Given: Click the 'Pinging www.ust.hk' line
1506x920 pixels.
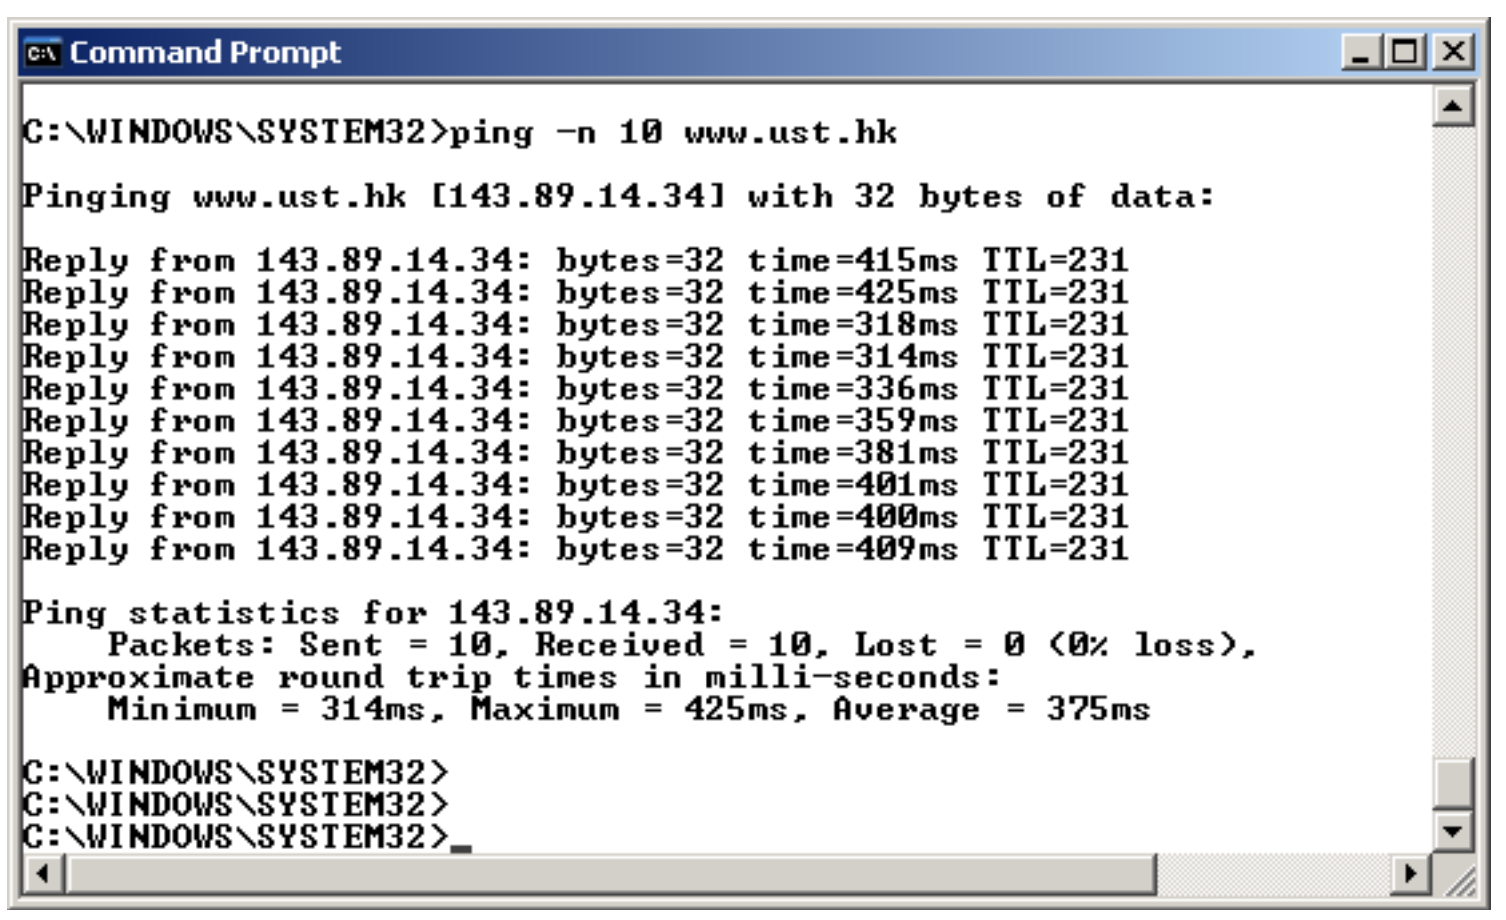Looking at the screenshot, I should (618, 197).
